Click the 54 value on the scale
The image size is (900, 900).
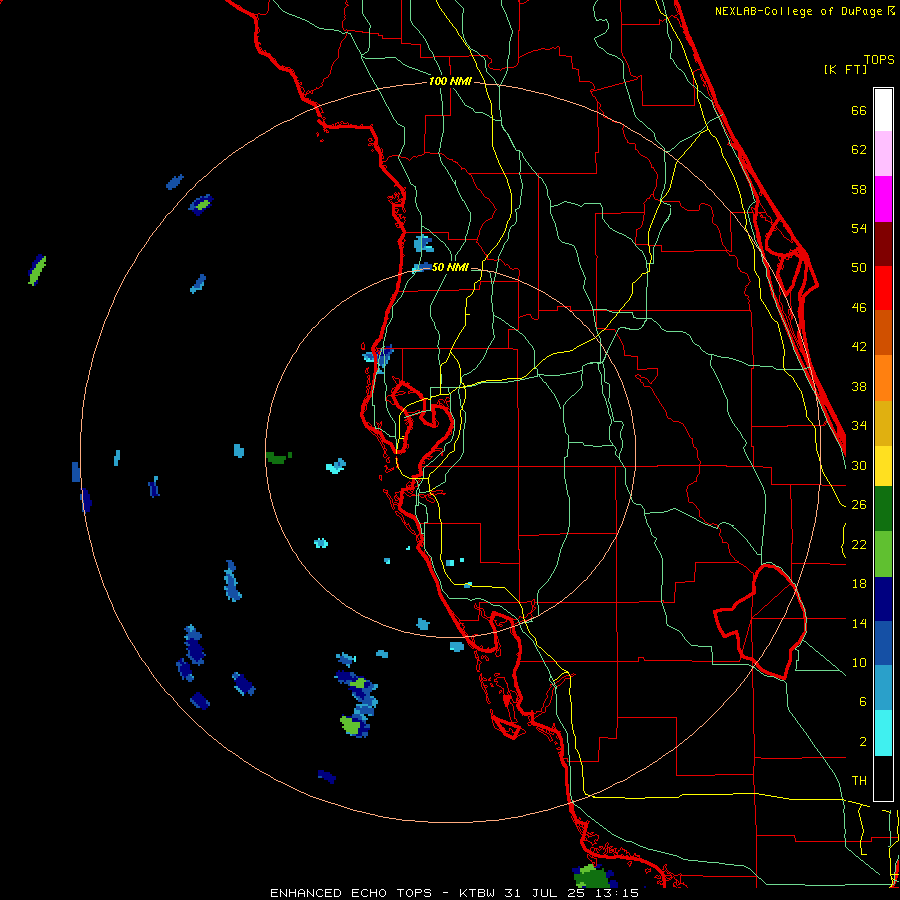pos(859,228)
